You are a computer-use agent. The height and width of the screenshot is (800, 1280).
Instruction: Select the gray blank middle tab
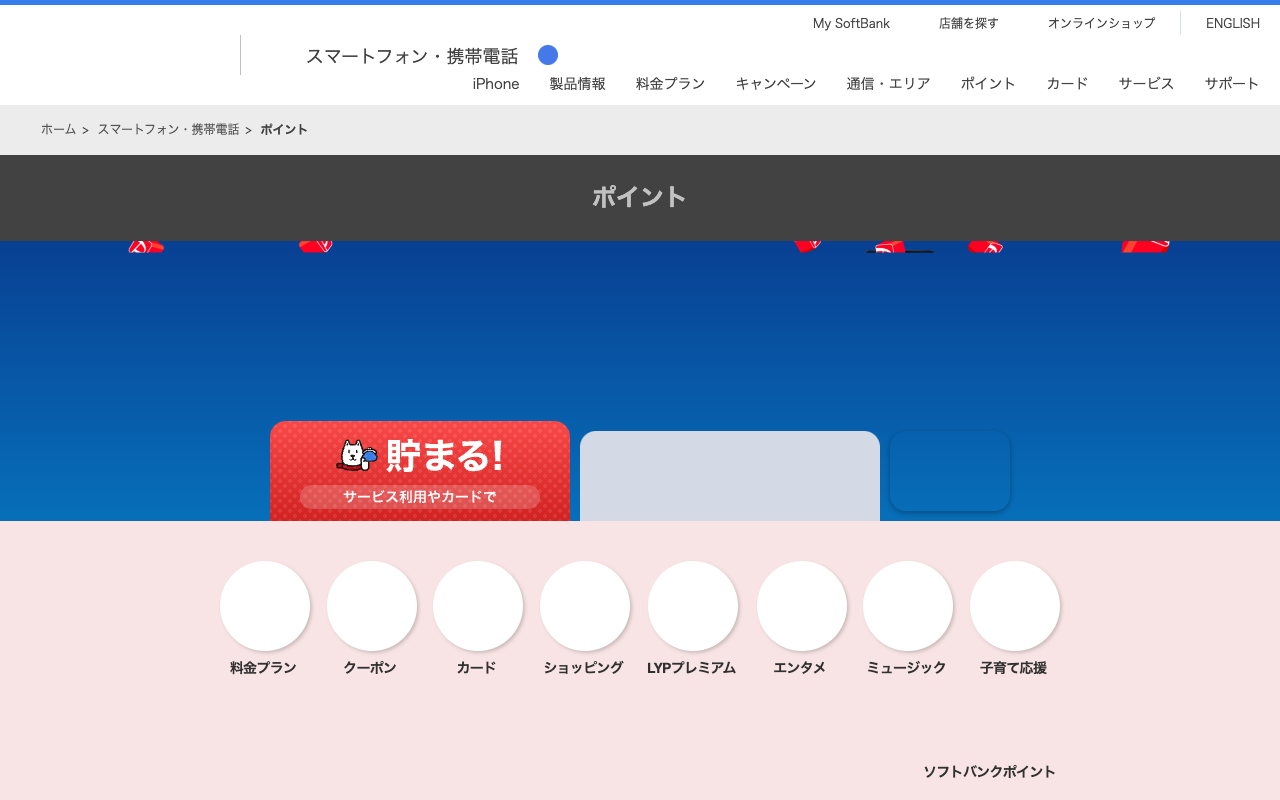[730, 476]
